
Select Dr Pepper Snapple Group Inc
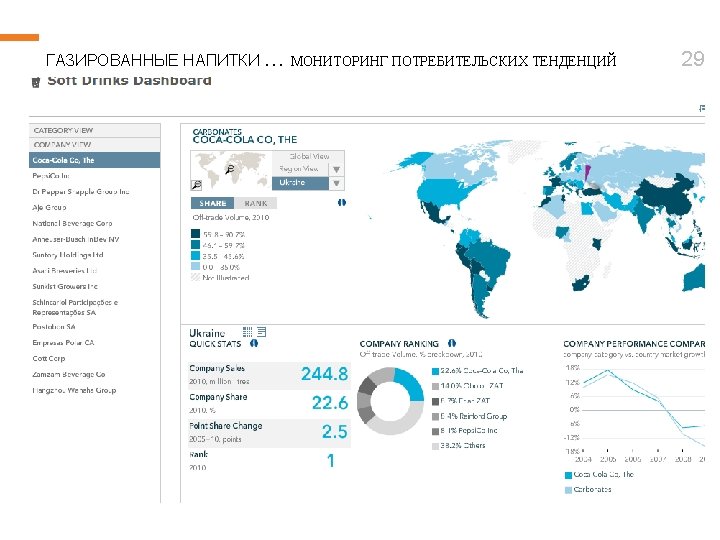[x=81, y=192]
